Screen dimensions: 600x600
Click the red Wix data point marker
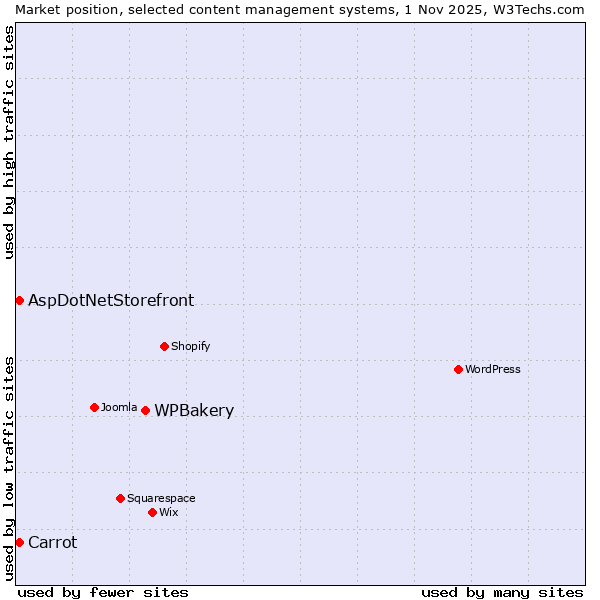point(152,512)
